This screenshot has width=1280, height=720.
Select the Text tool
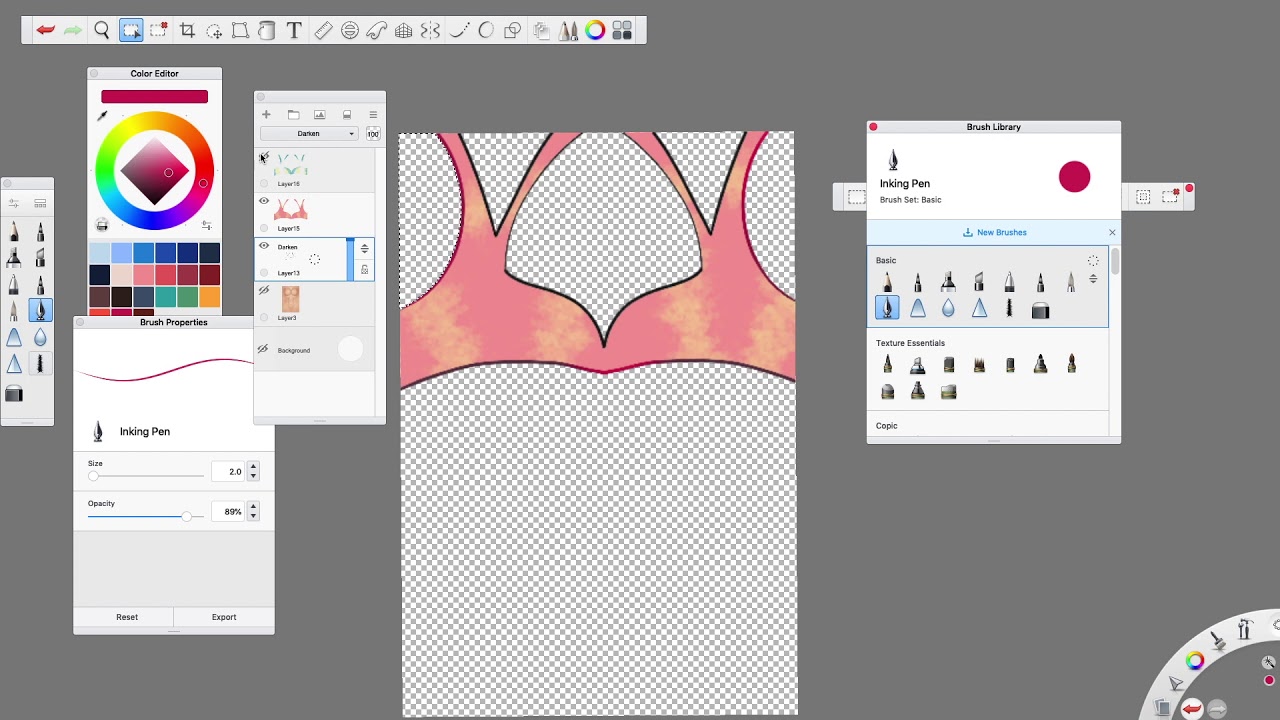(x=294, y=31)
